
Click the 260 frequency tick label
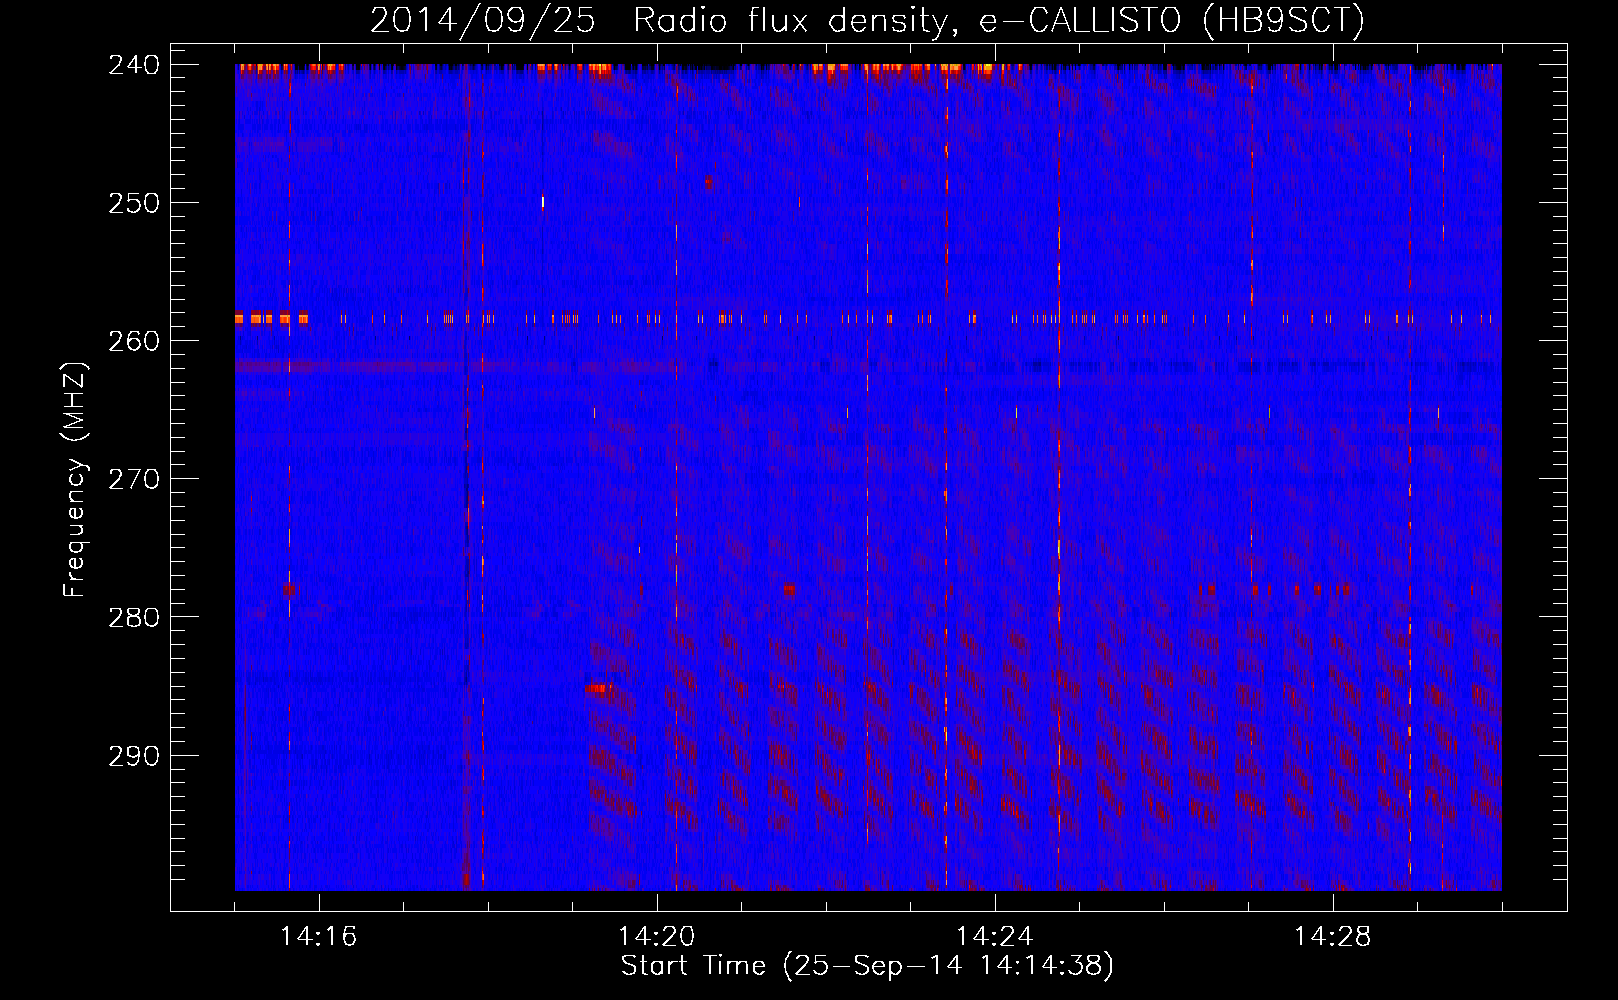134,341
